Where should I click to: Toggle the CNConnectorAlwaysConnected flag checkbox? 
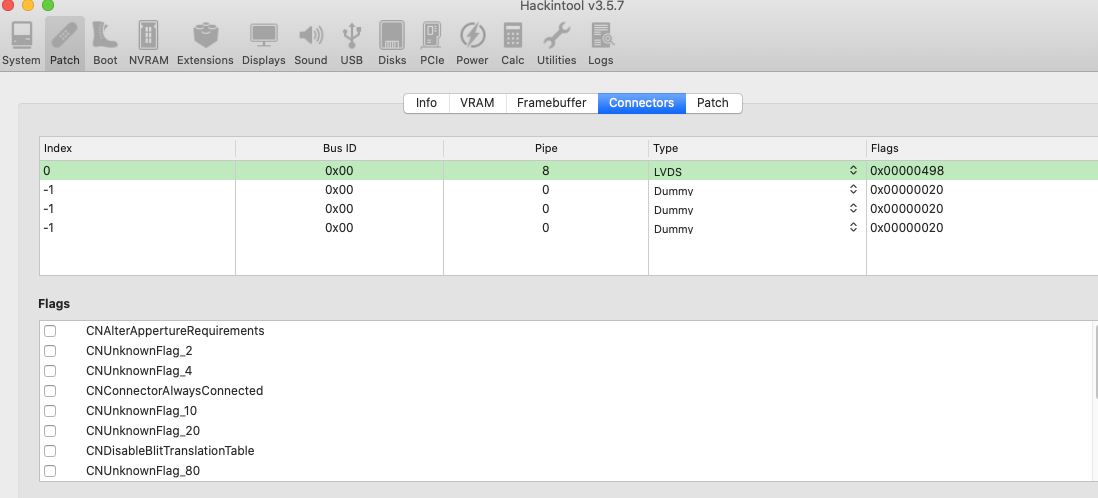[x=50, y=391]
